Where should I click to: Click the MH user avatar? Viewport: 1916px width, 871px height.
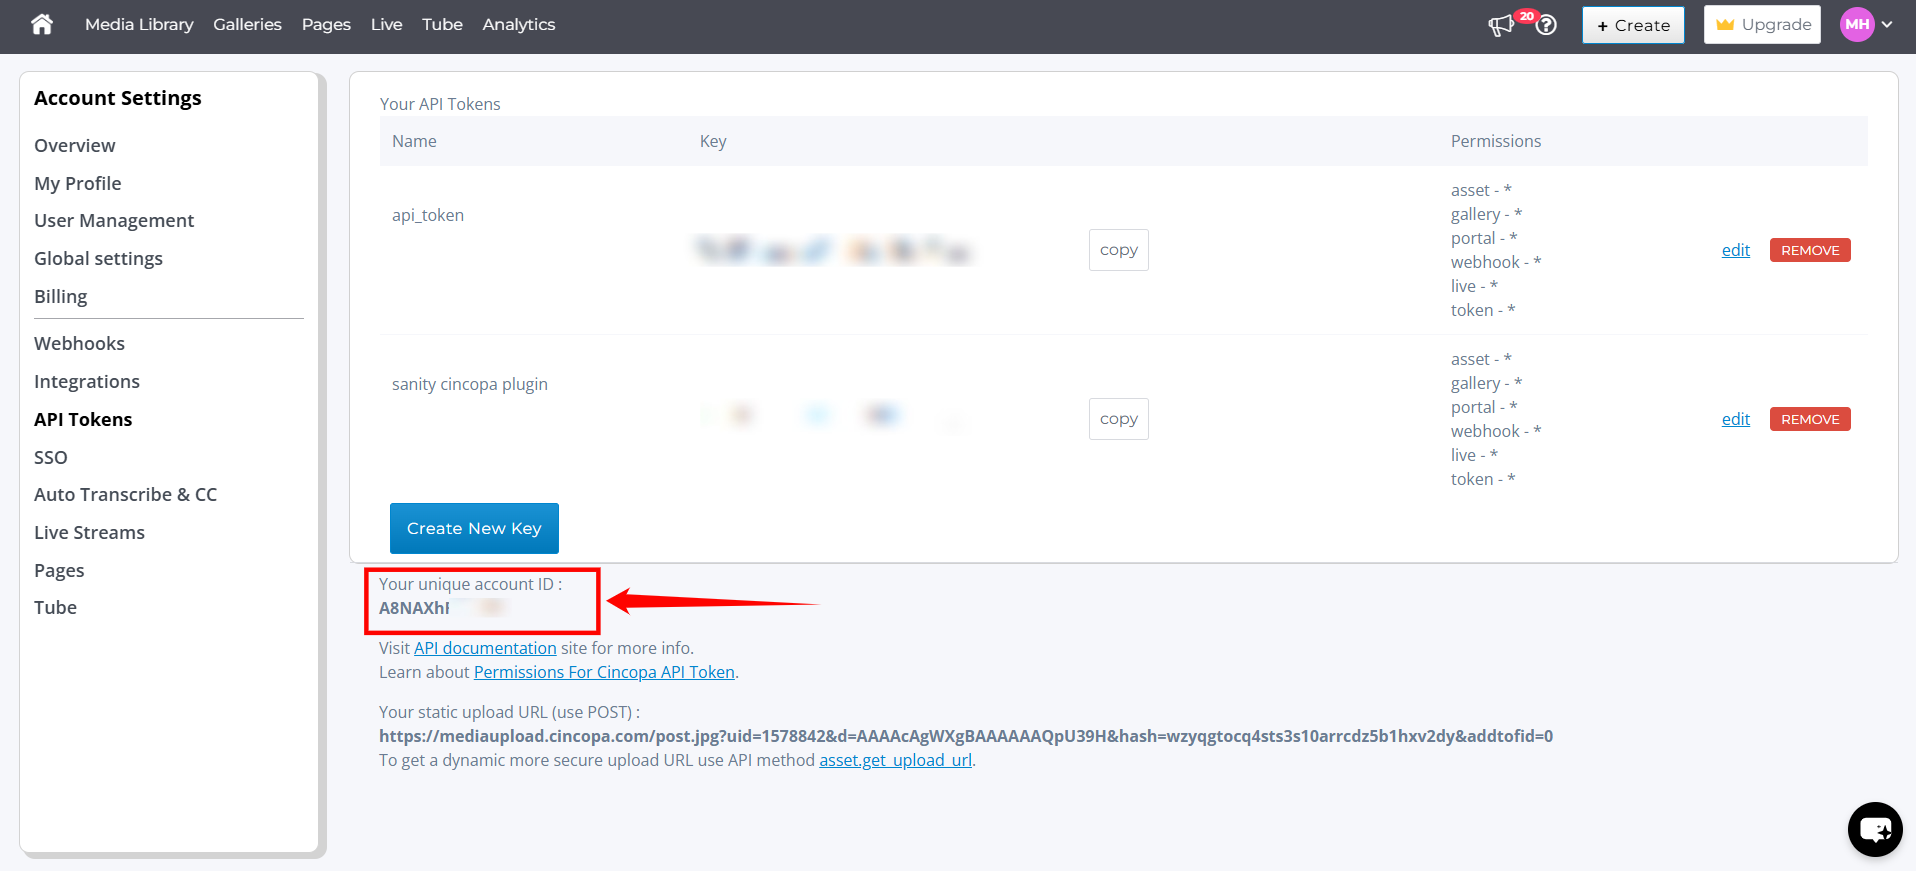click(1857, 25)
